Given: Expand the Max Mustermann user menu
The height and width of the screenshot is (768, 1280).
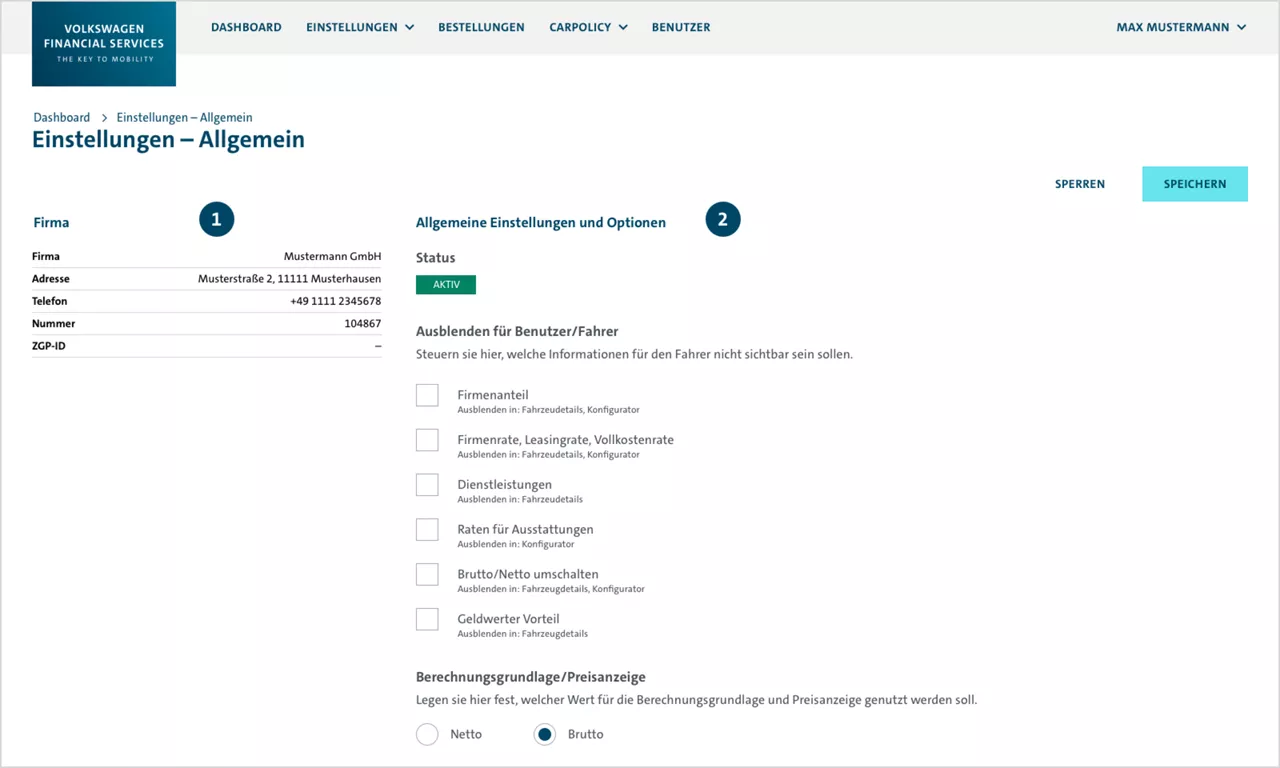Looking at the screenshot, I should [x=1182, y=27].
